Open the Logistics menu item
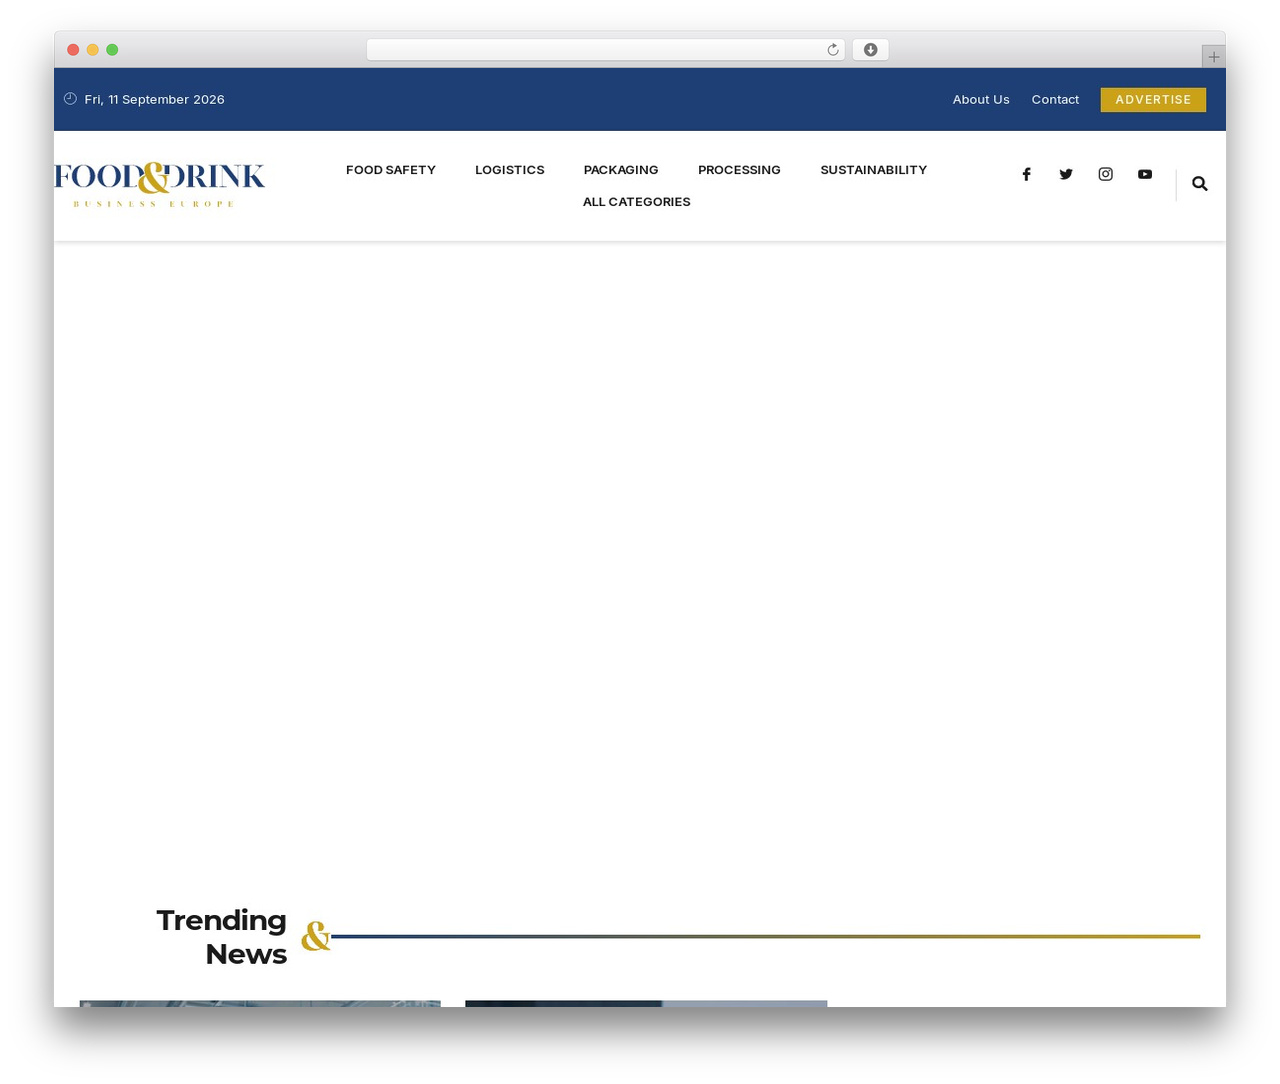 [x=510, y=170]
